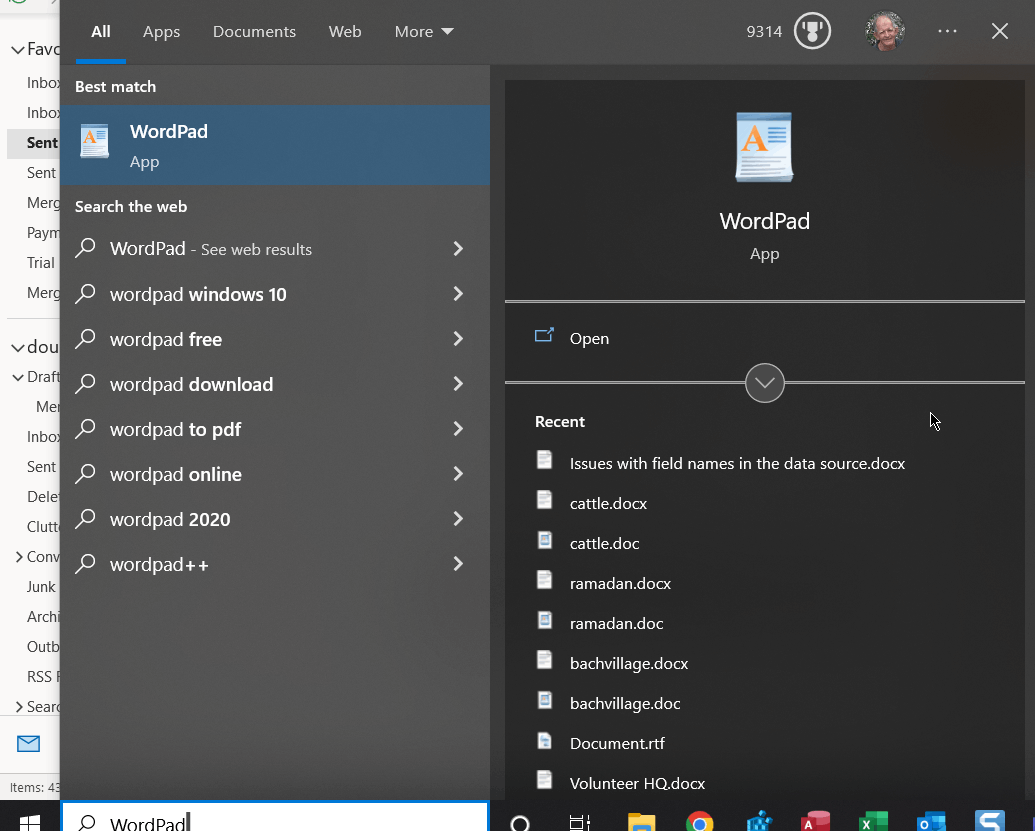1035x831 pixels.
Task: Open Task View on the taskbar
Action: pyautogui.click(x=580, y=823)
